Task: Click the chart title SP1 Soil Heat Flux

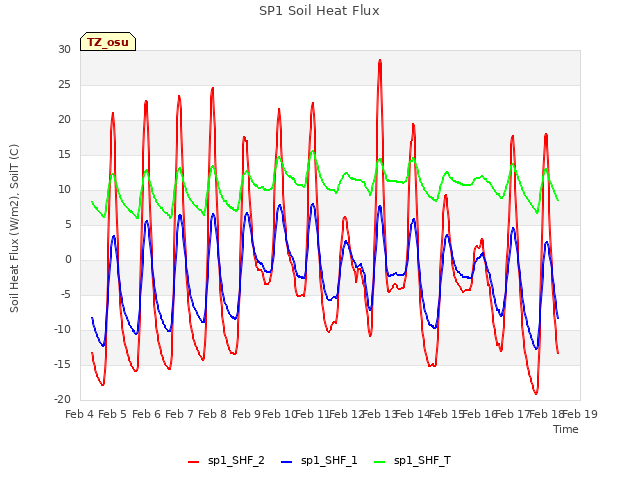Action: [x=319, y=11]
